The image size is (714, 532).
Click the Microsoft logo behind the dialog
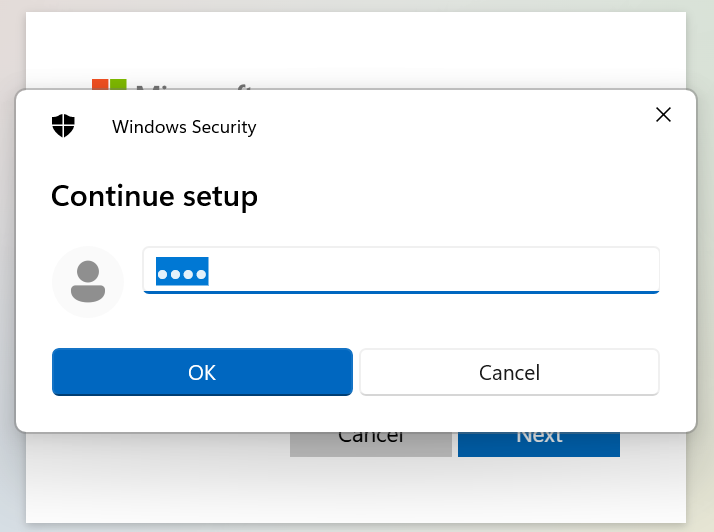click(x=109, y=84)
